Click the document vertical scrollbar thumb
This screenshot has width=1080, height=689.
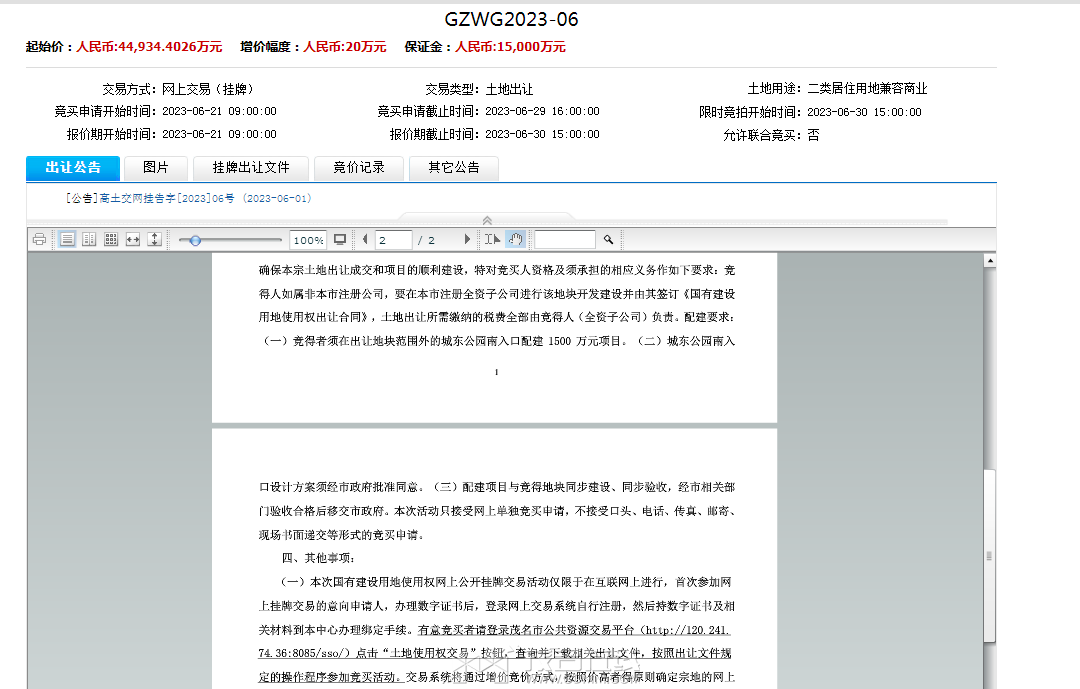pos(990,555)
